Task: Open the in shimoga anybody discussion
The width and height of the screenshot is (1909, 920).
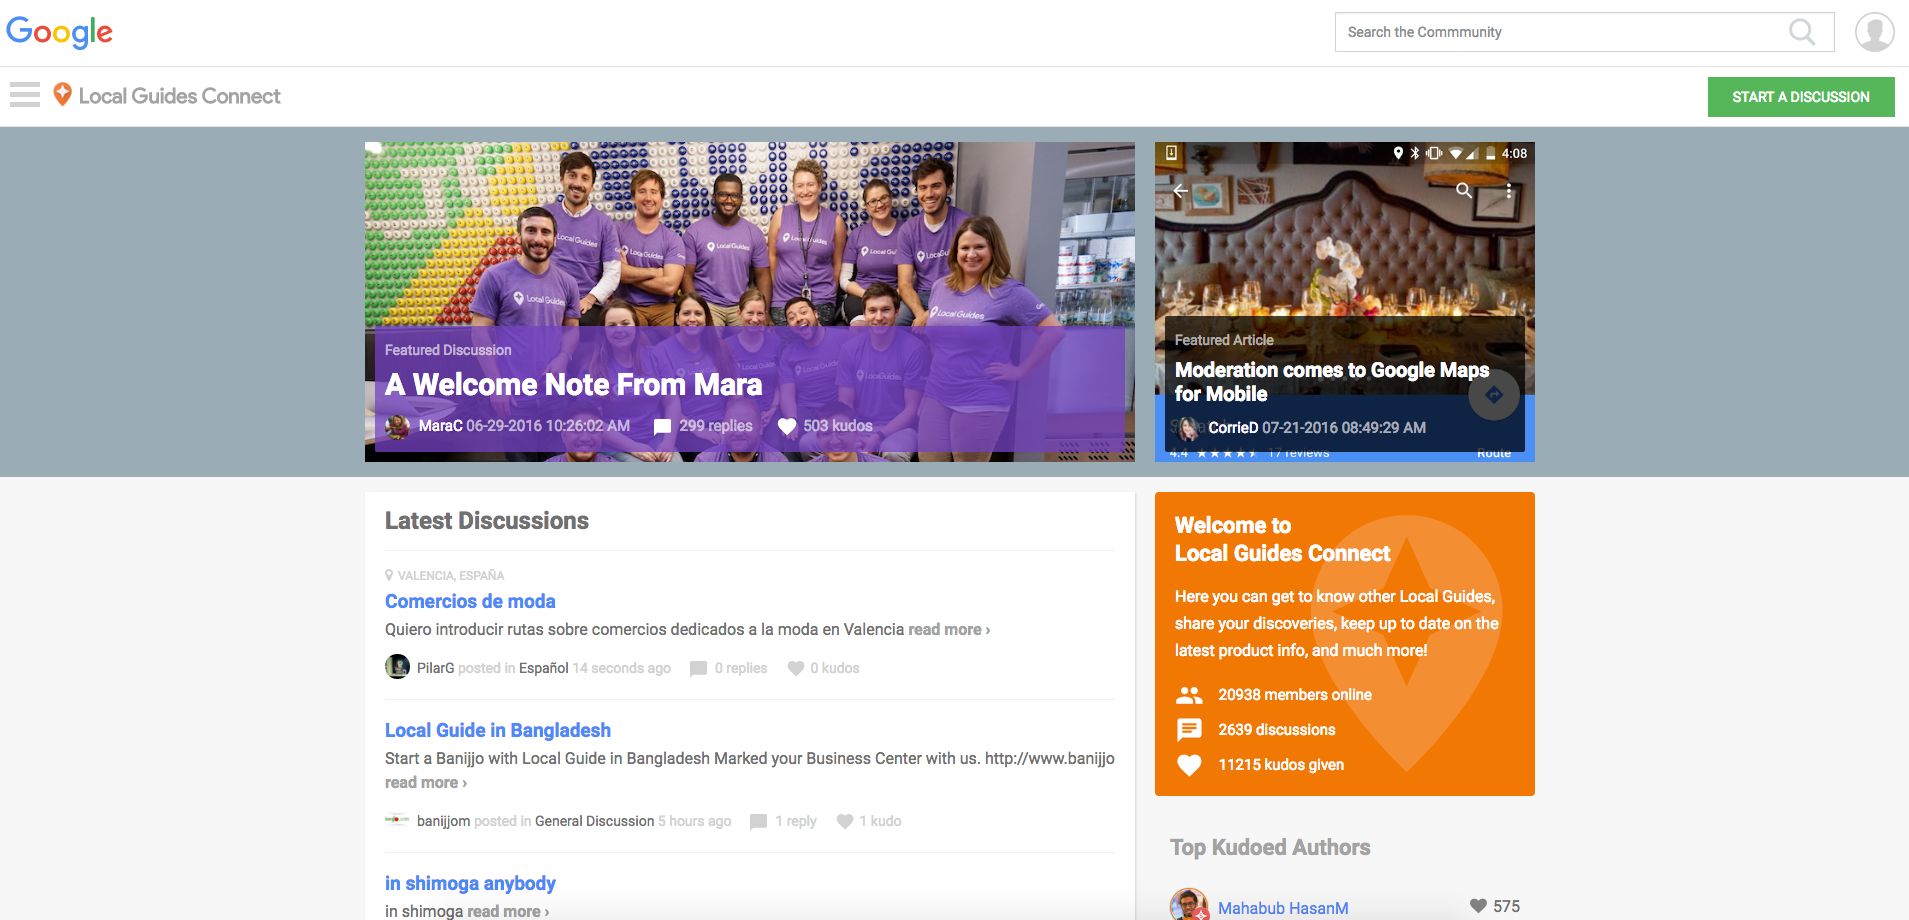Action: [470, 883]
